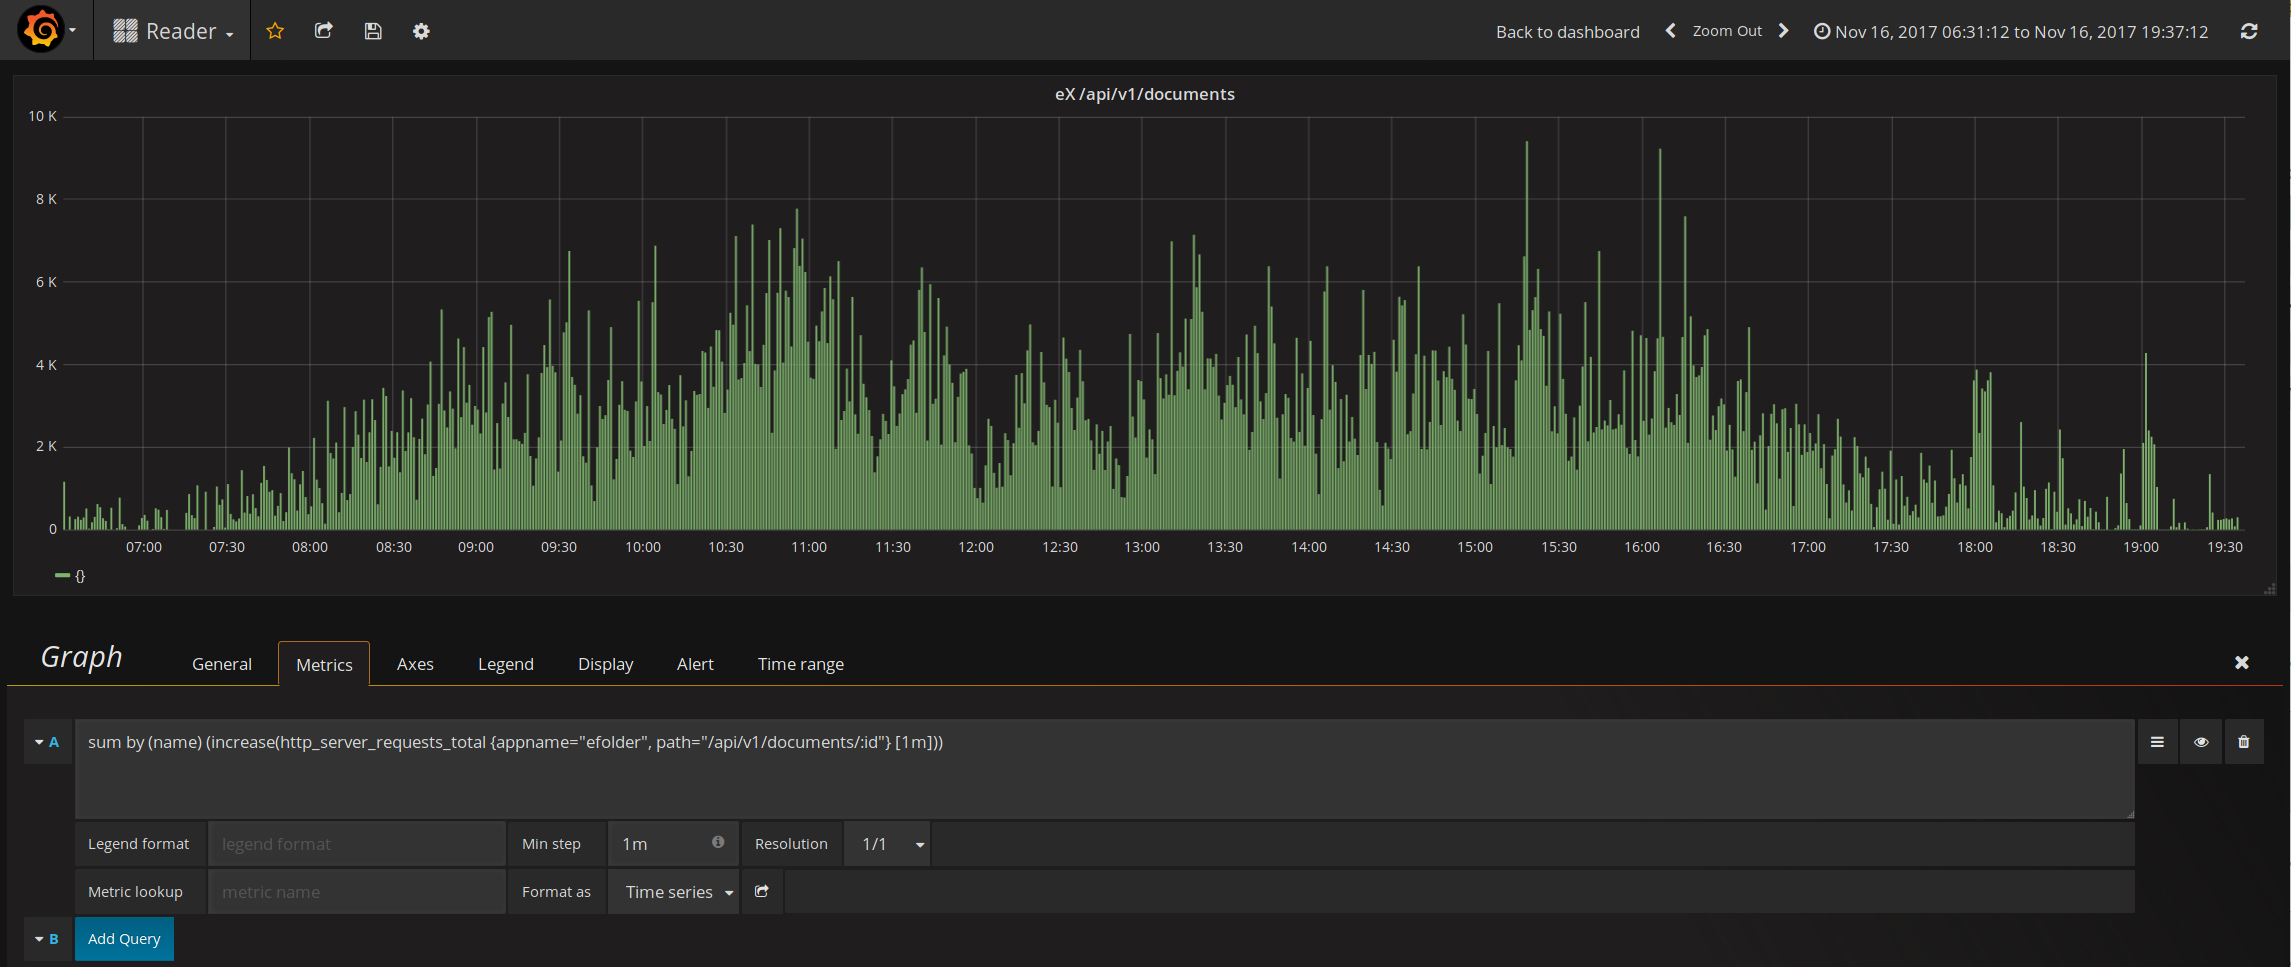Shift time range forward with right chevron
The width and height of the screenshot is (2291, 967).
pos(1783,31)
